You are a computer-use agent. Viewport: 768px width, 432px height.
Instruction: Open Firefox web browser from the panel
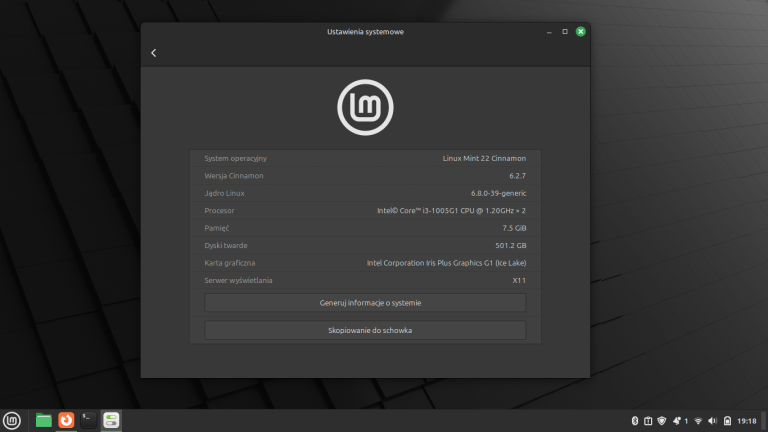click(x=66, y=420)
